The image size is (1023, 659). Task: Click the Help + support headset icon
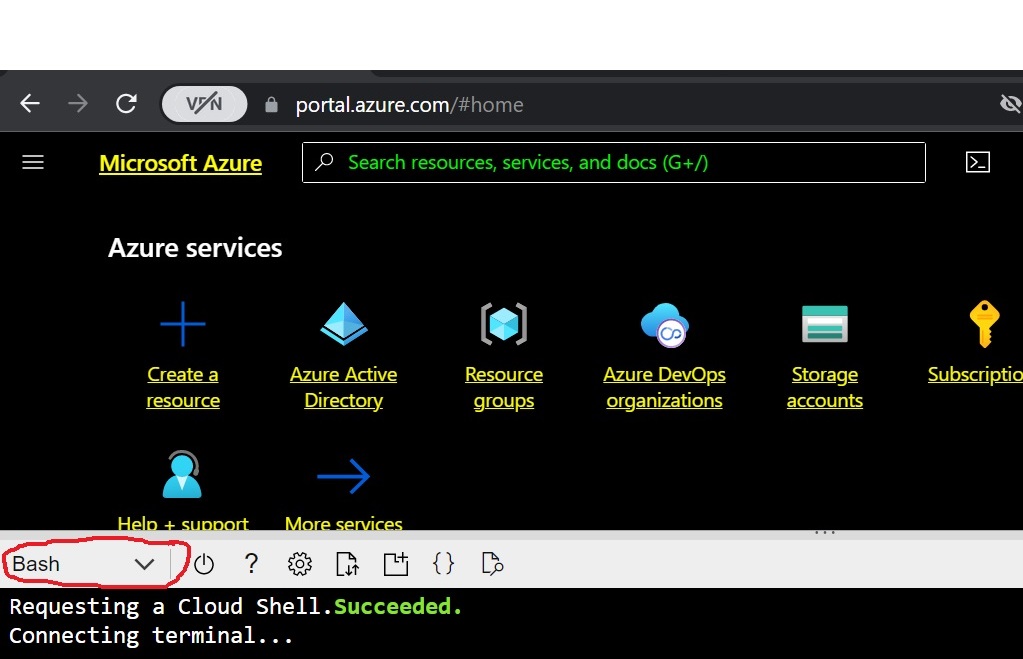coord(182,474)
